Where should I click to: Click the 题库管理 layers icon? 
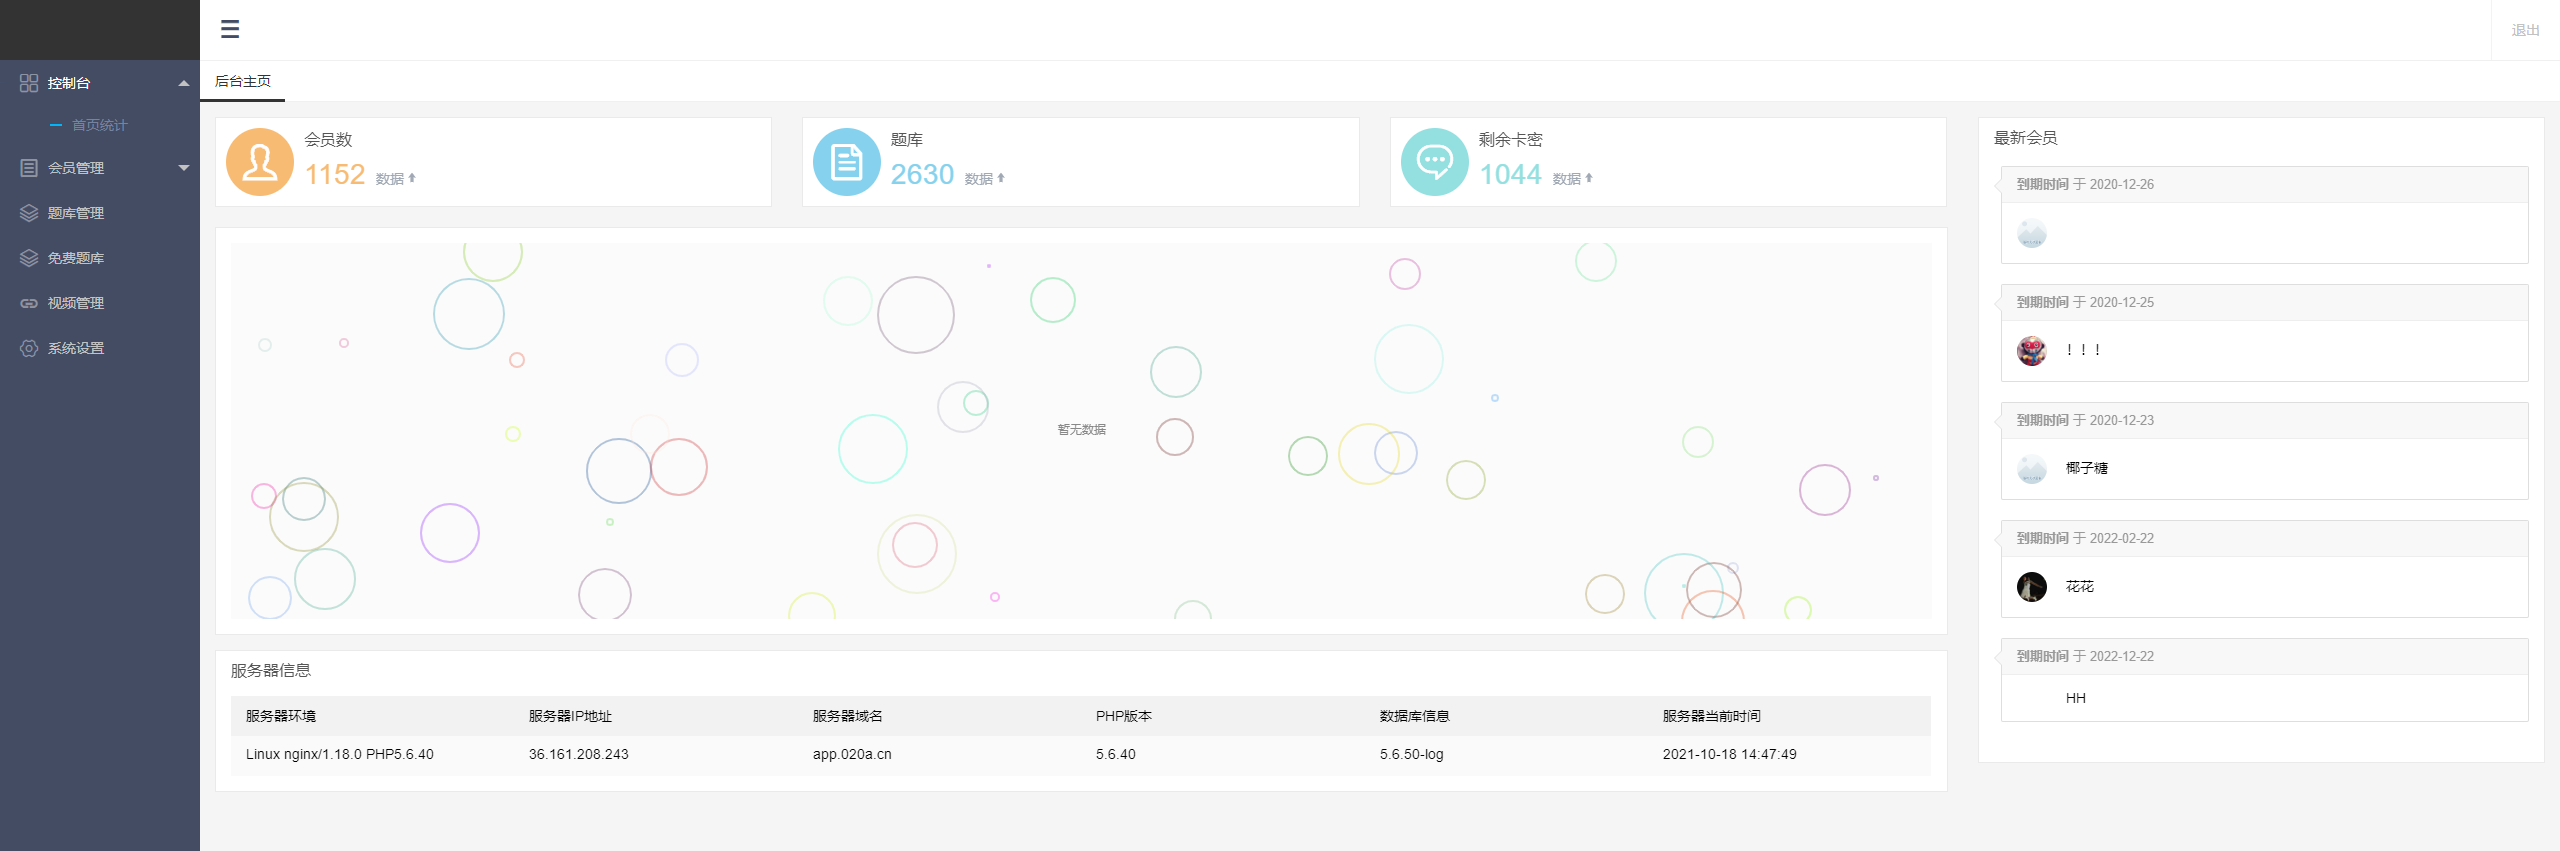[29, 213]
